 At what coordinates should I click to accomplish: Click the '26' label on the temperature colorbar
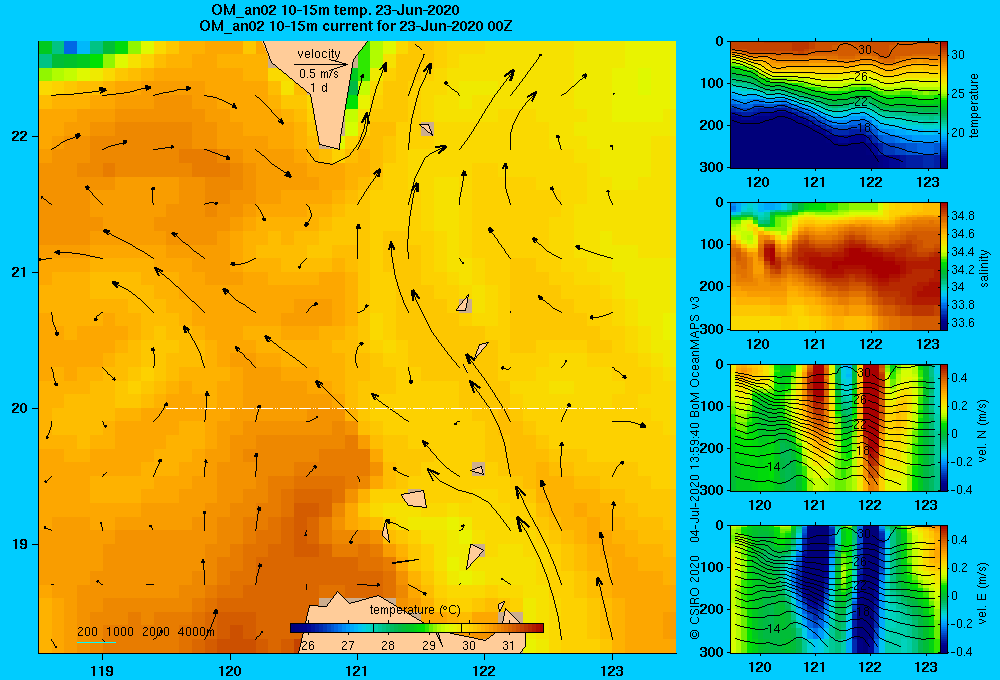point(307,646)
